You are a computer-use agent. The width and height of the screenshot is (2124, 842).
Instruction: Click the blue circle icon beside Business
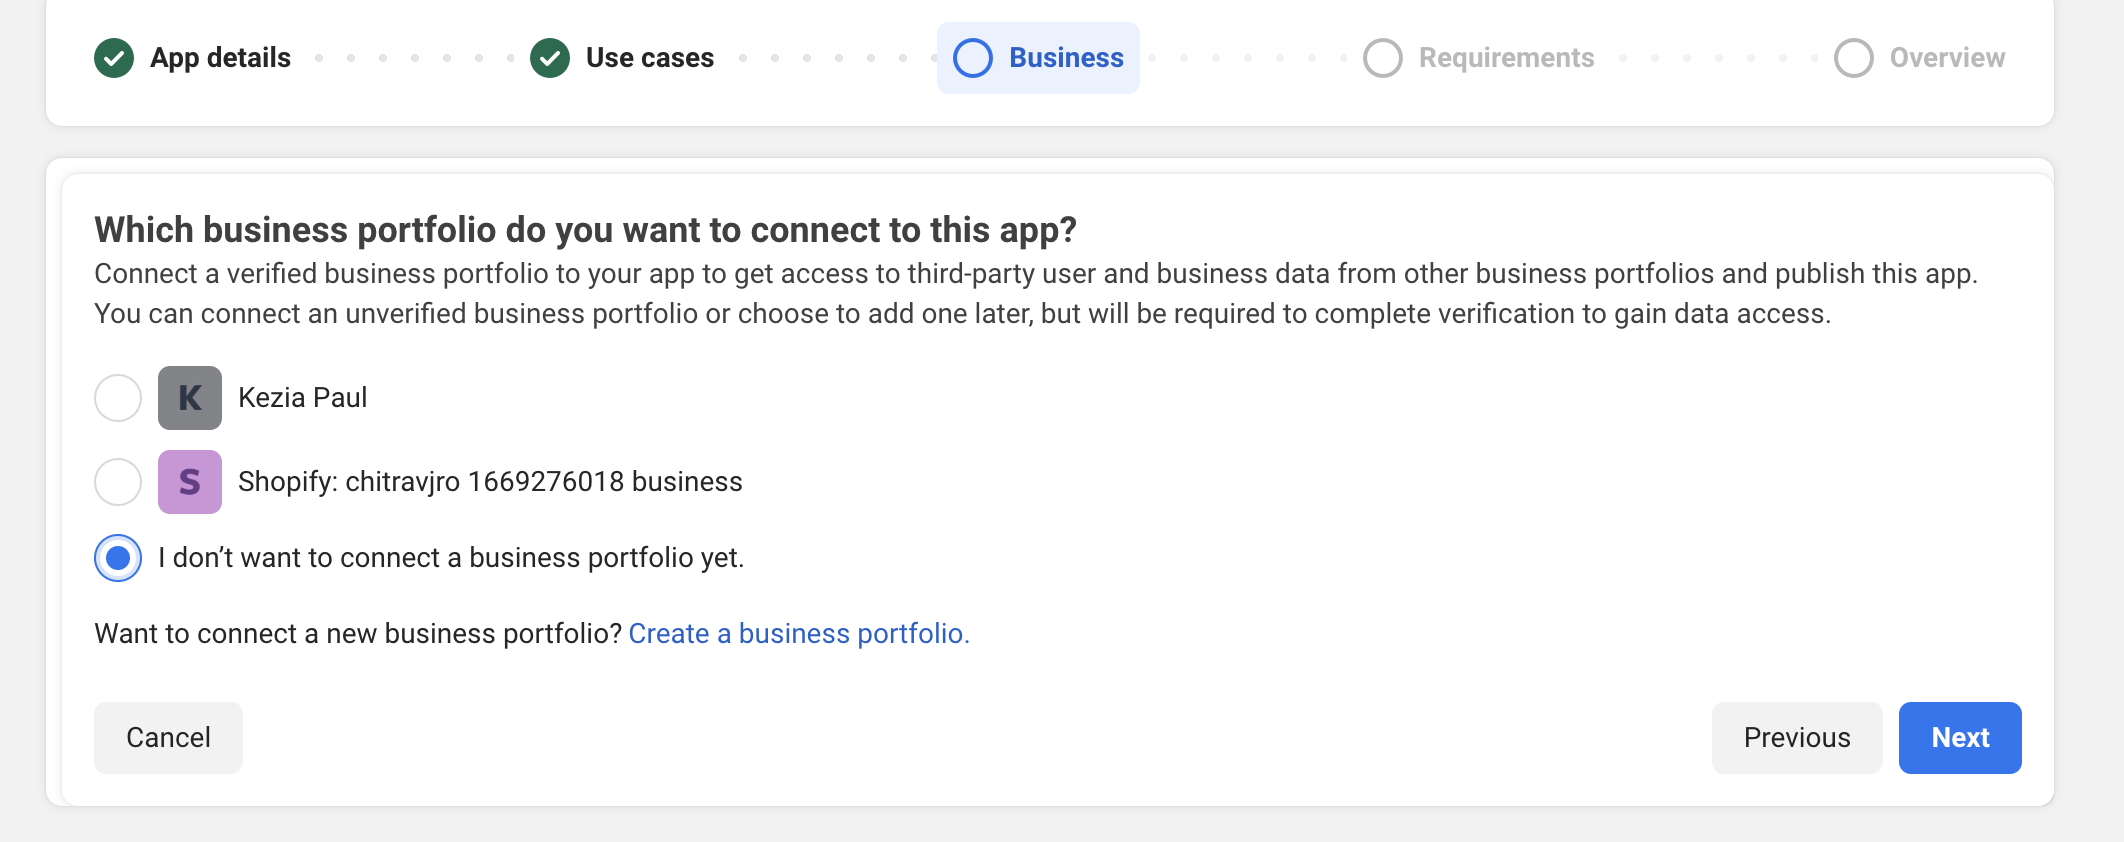pyautogui.click(x=973, y=58)
